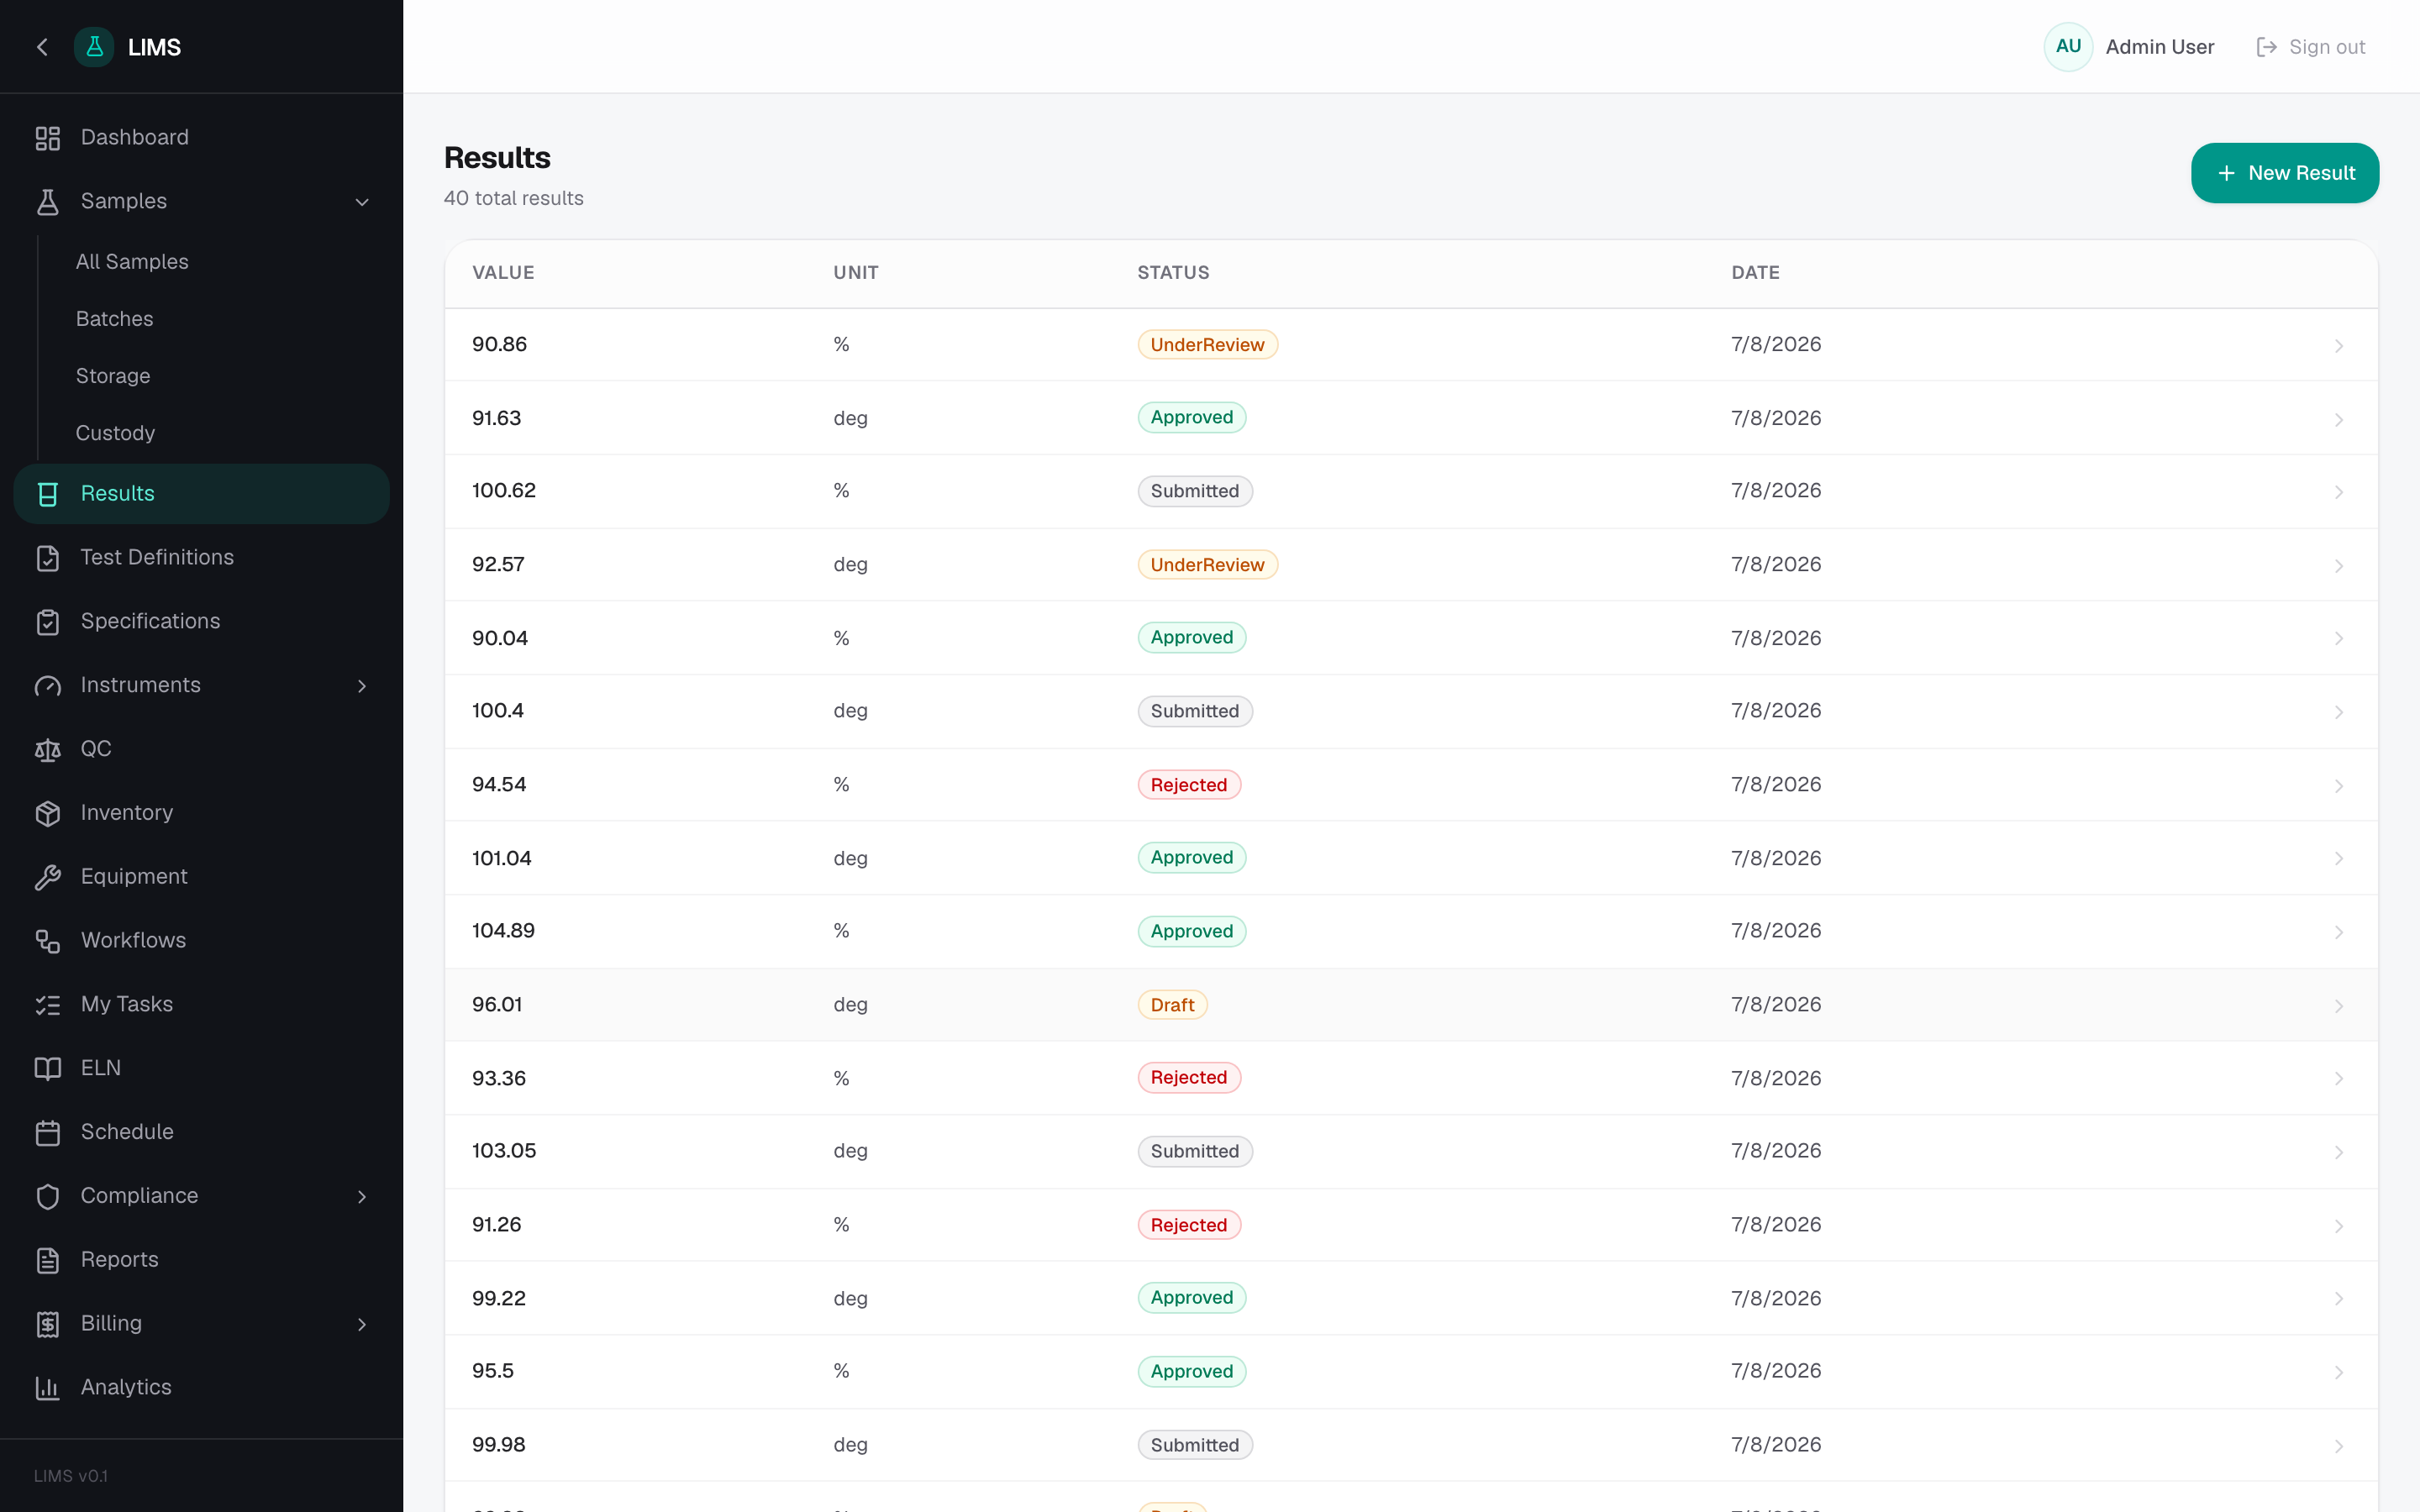Click the Test Definitions file icon

pos(48,558)
